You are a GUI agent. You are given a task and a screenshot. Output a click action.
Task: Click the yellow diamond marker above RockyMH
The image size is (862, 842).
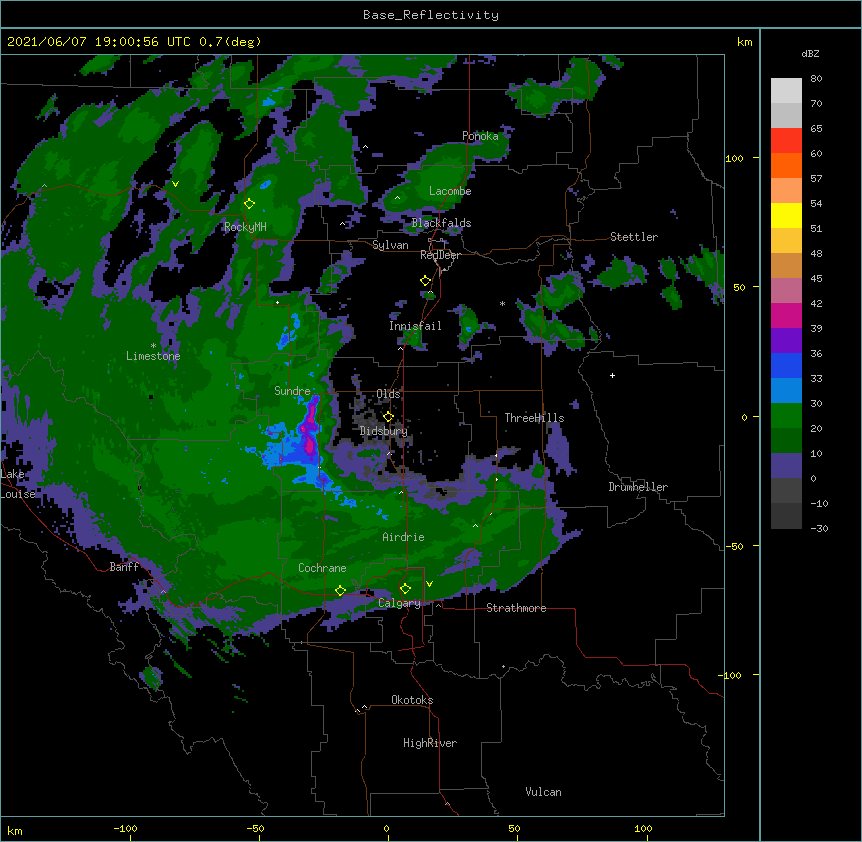coord(249,204)
